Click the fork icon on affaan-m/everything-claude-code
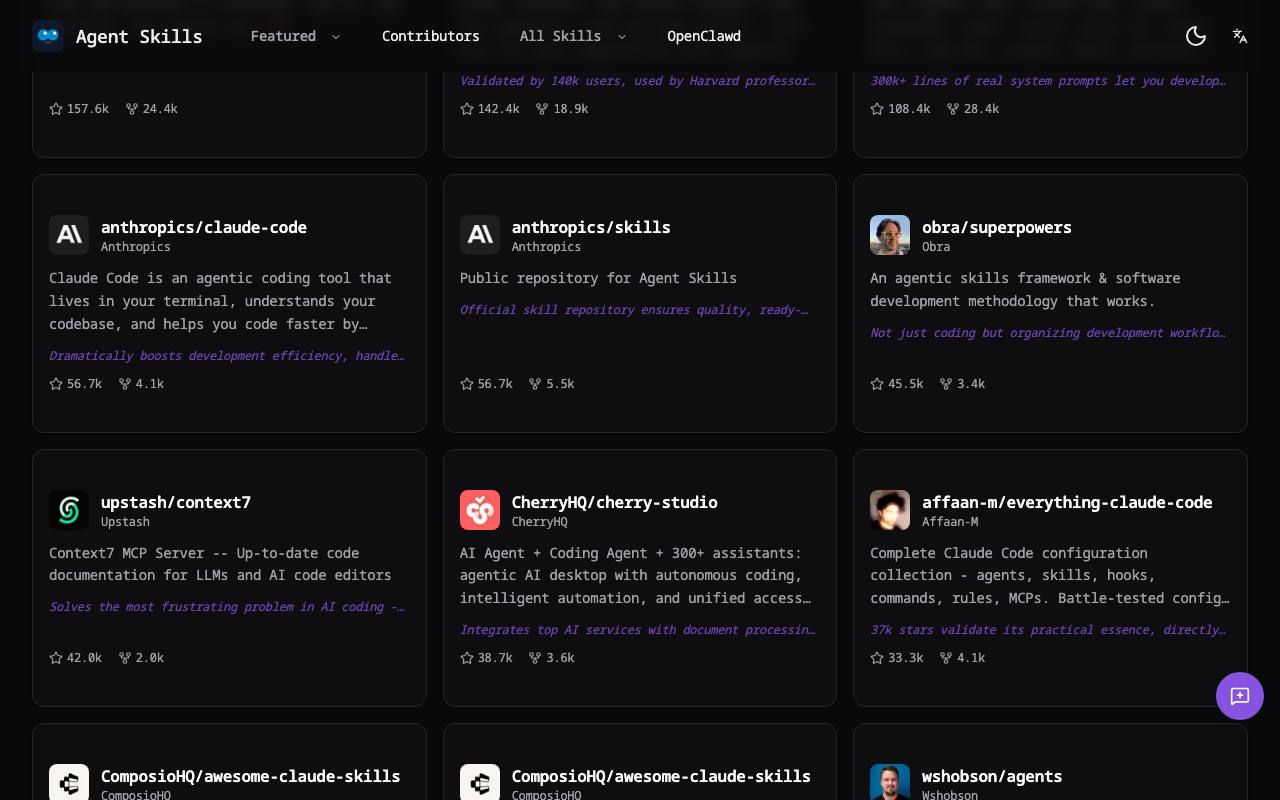 click(x=946, y=658)
